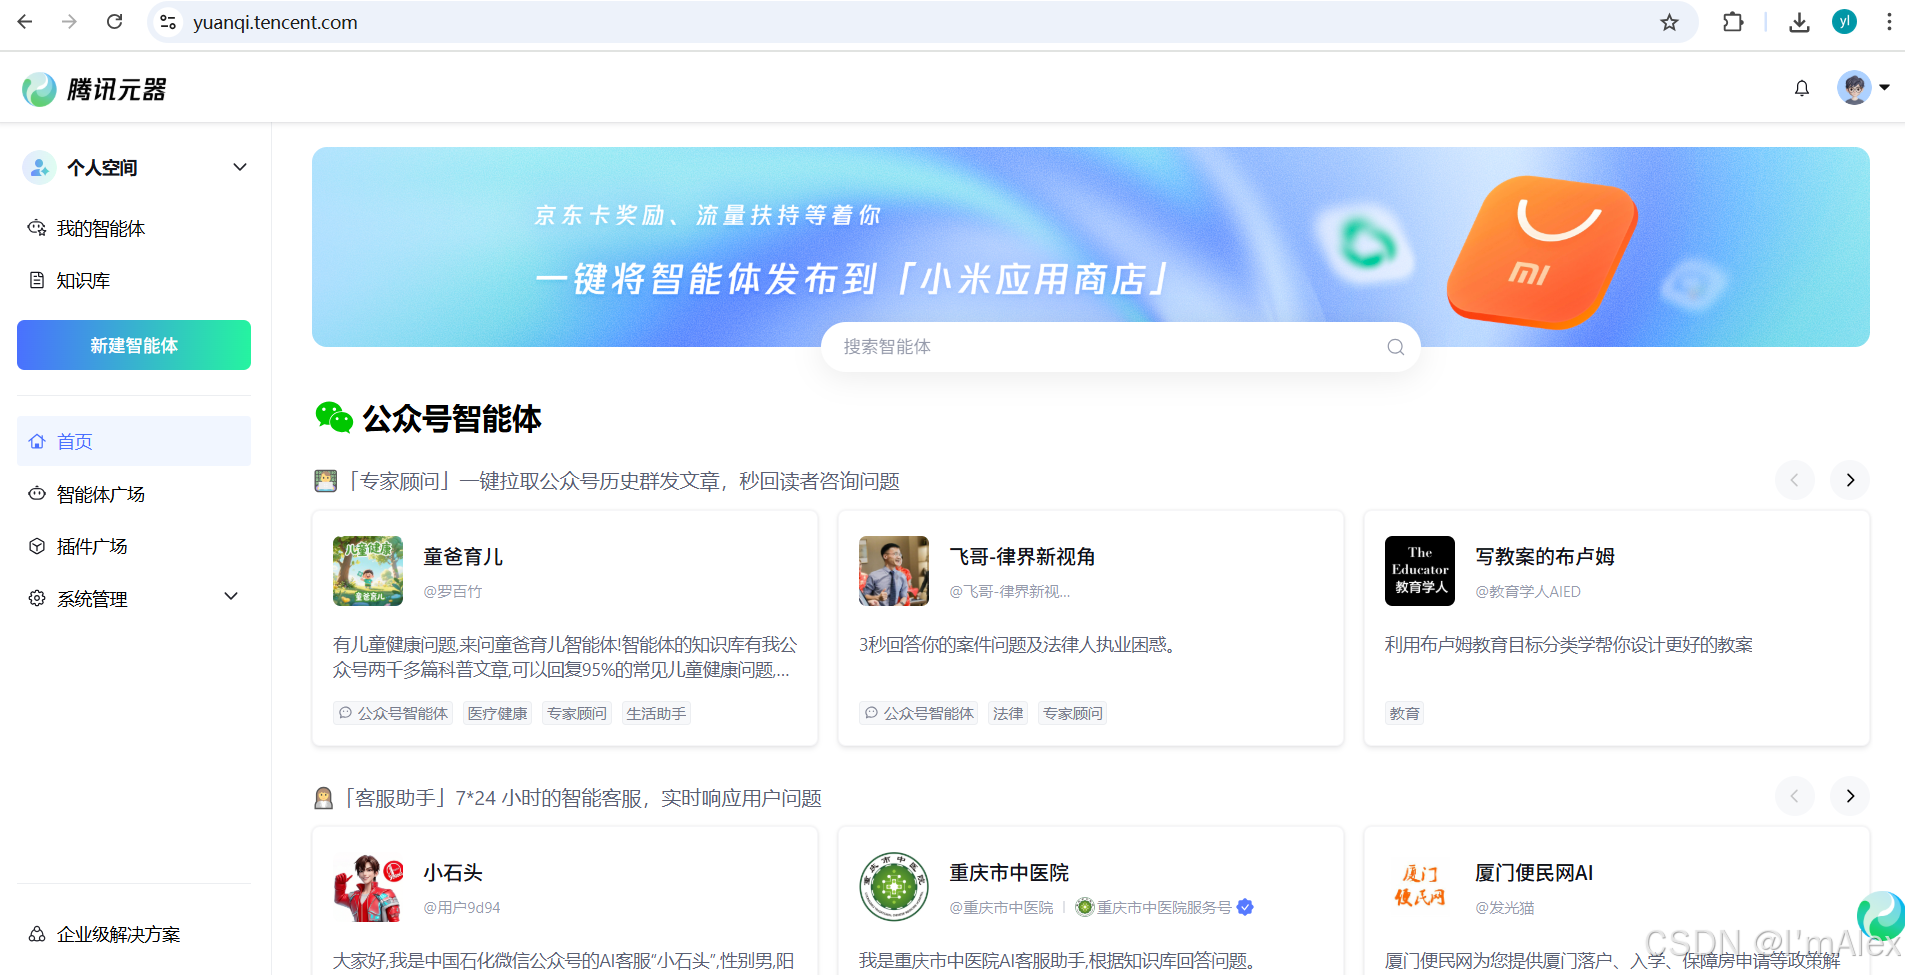Viewport: 1905px width, 975px height.
Task: Click 法律 tag on 飞哥 card
Action: pos(1008,713)
